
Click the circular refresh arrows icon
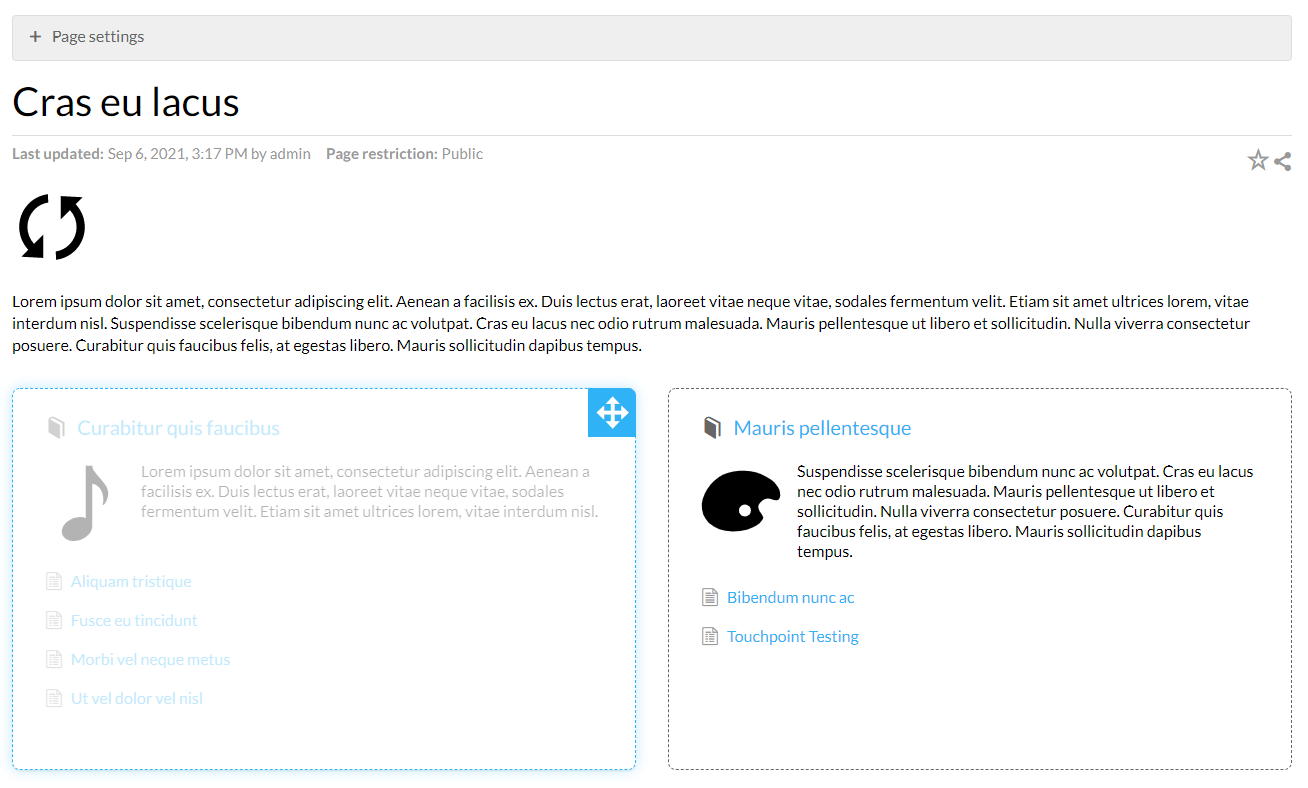(52, 227)
